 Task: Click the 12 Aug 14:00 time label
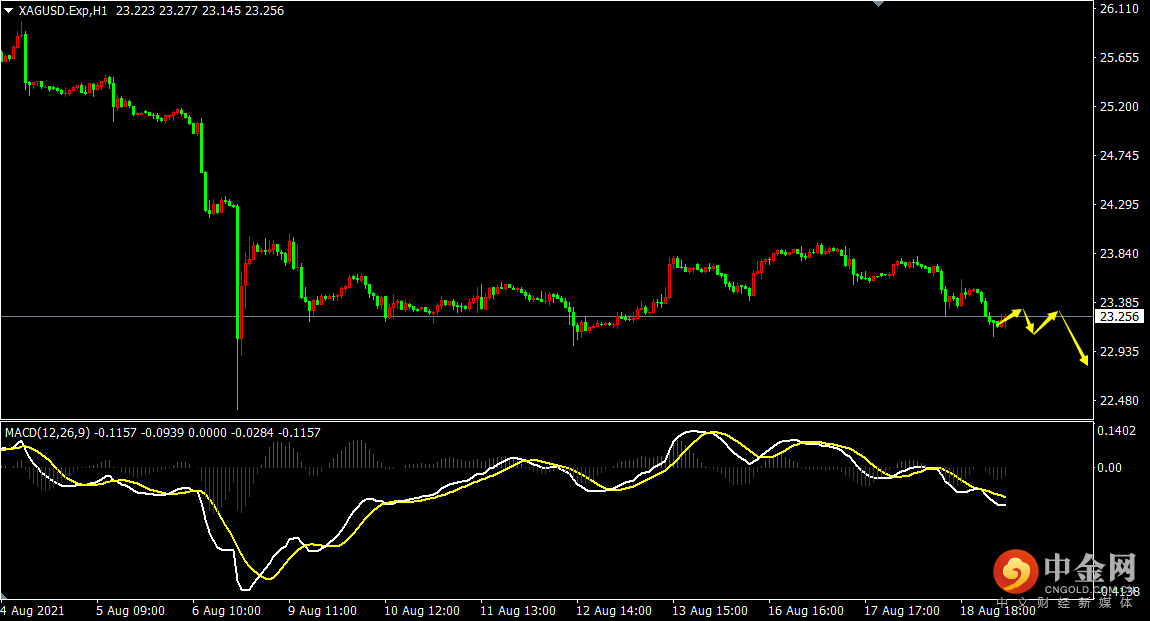point(614,611)
